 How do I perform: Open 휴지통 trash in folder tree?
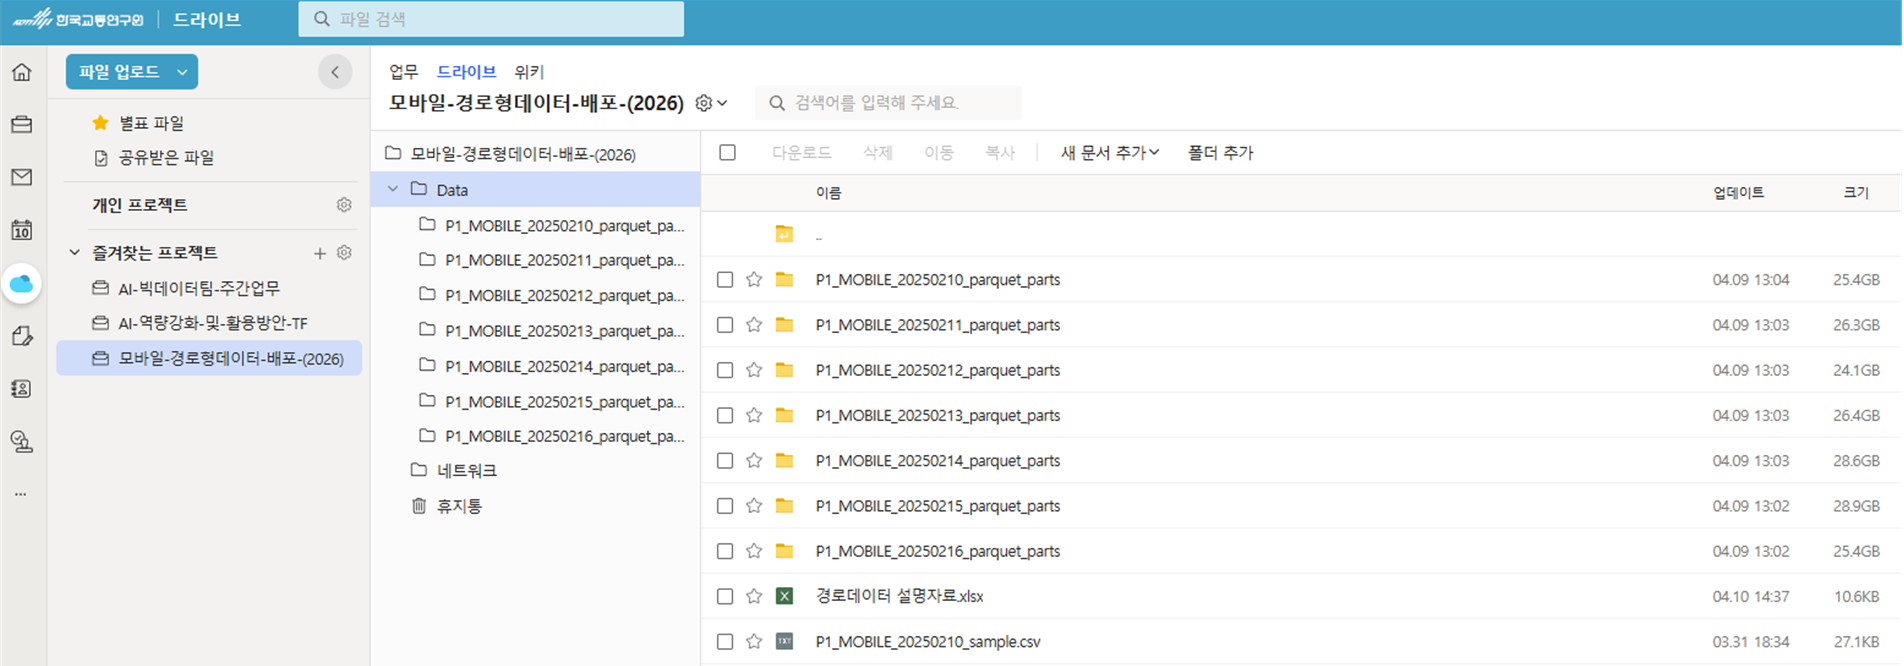tap(458, 506)
